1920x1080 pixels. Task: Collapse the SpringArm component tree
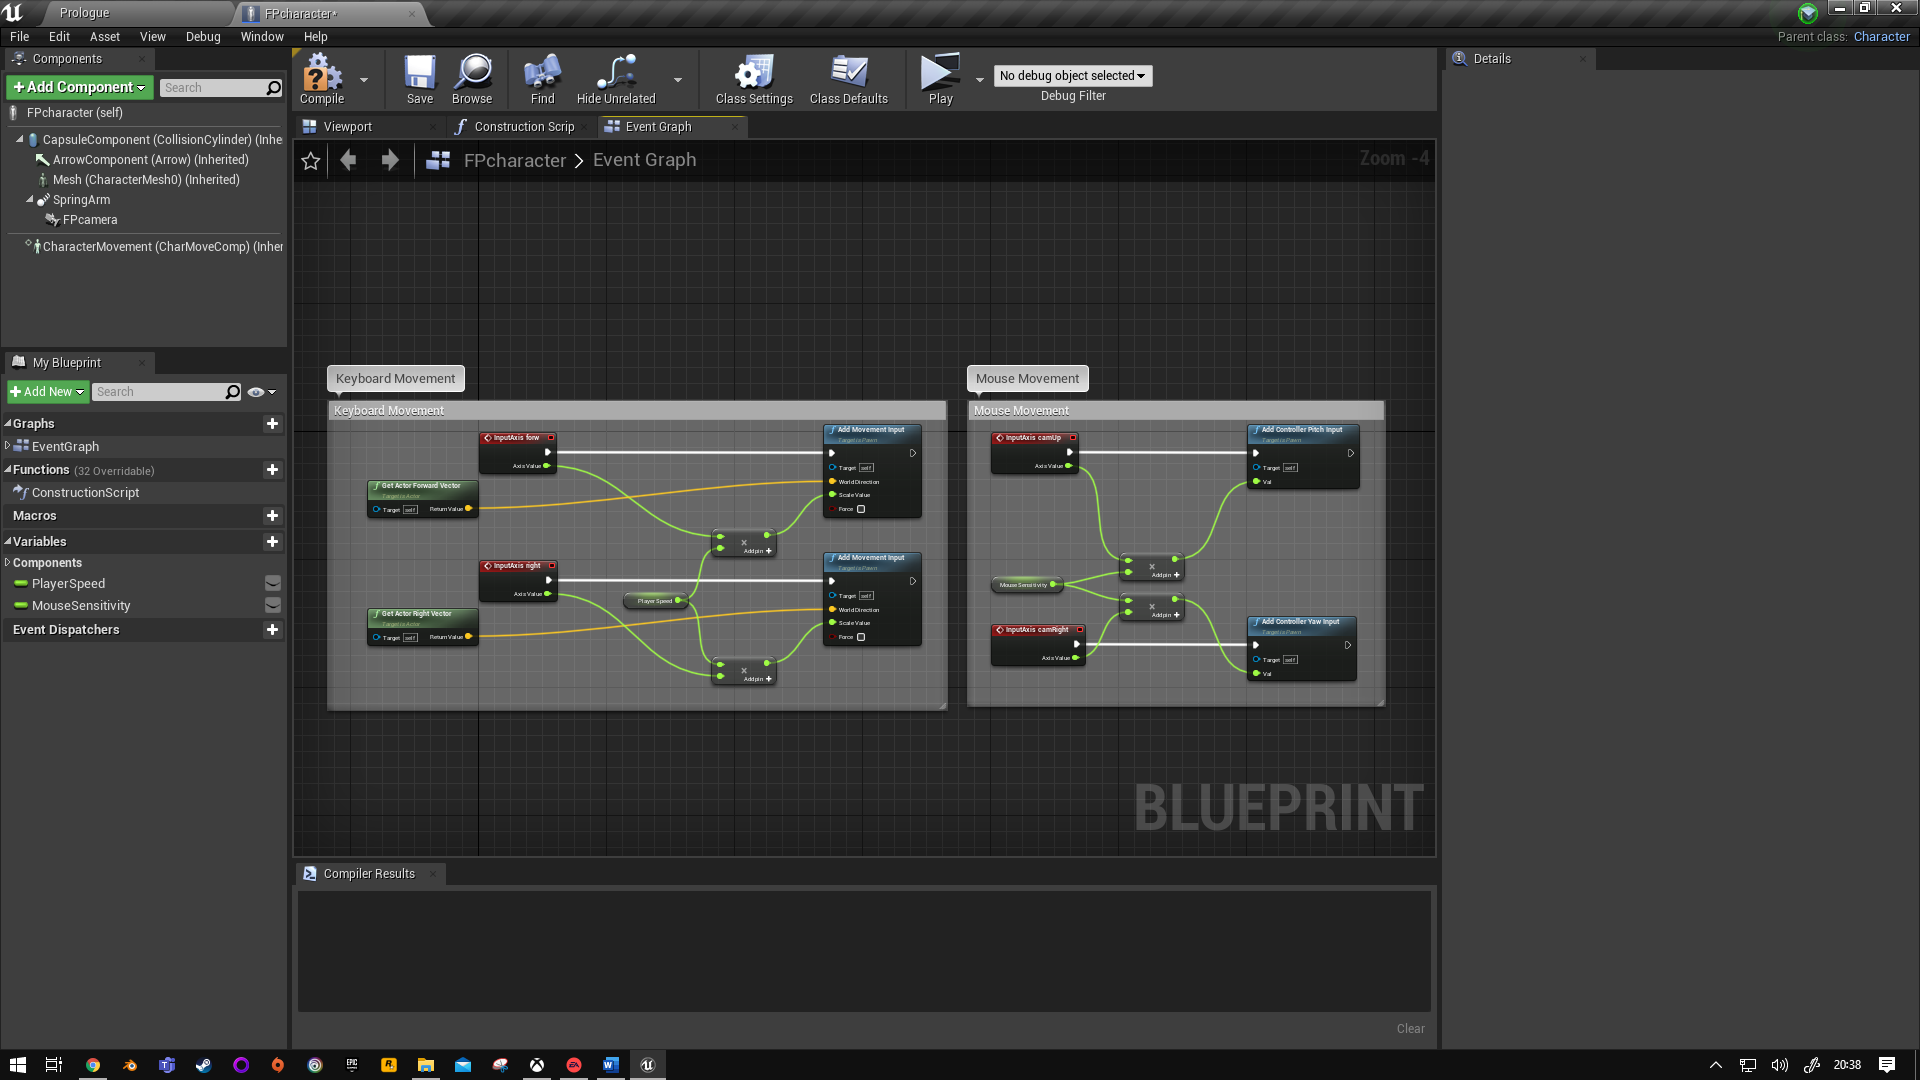(x=29, y=200)
